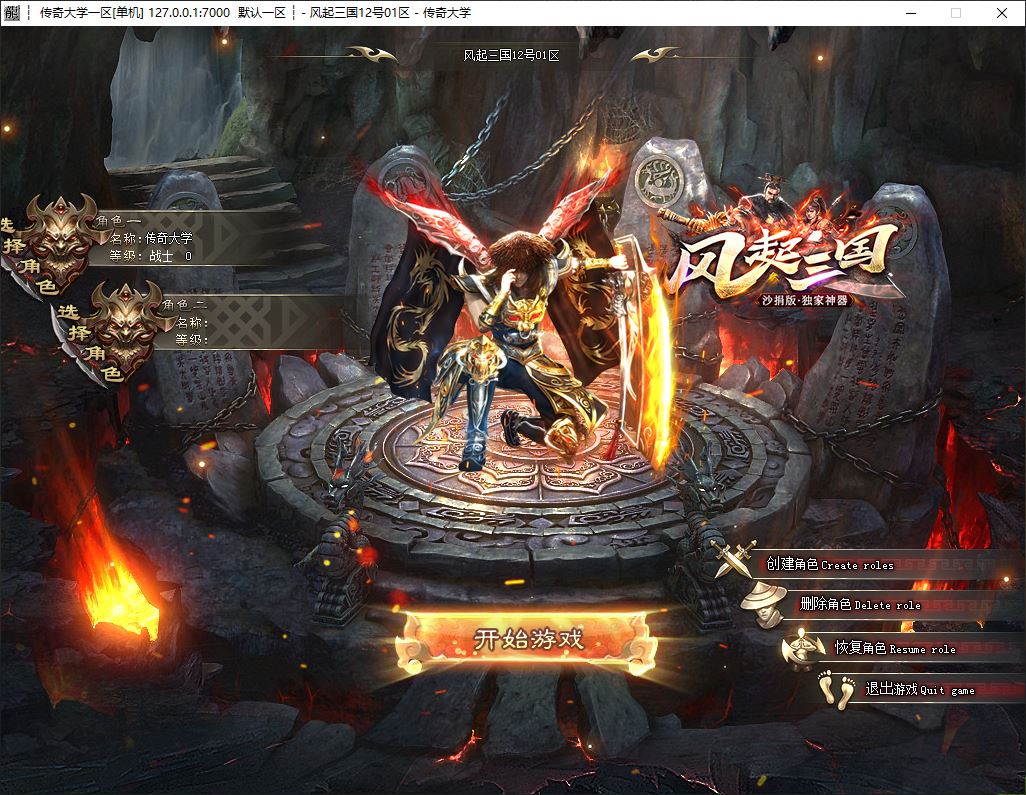Click the crossed swords icon beside Create roles
Screen dimensions: 1026x795
coord(734,560)
